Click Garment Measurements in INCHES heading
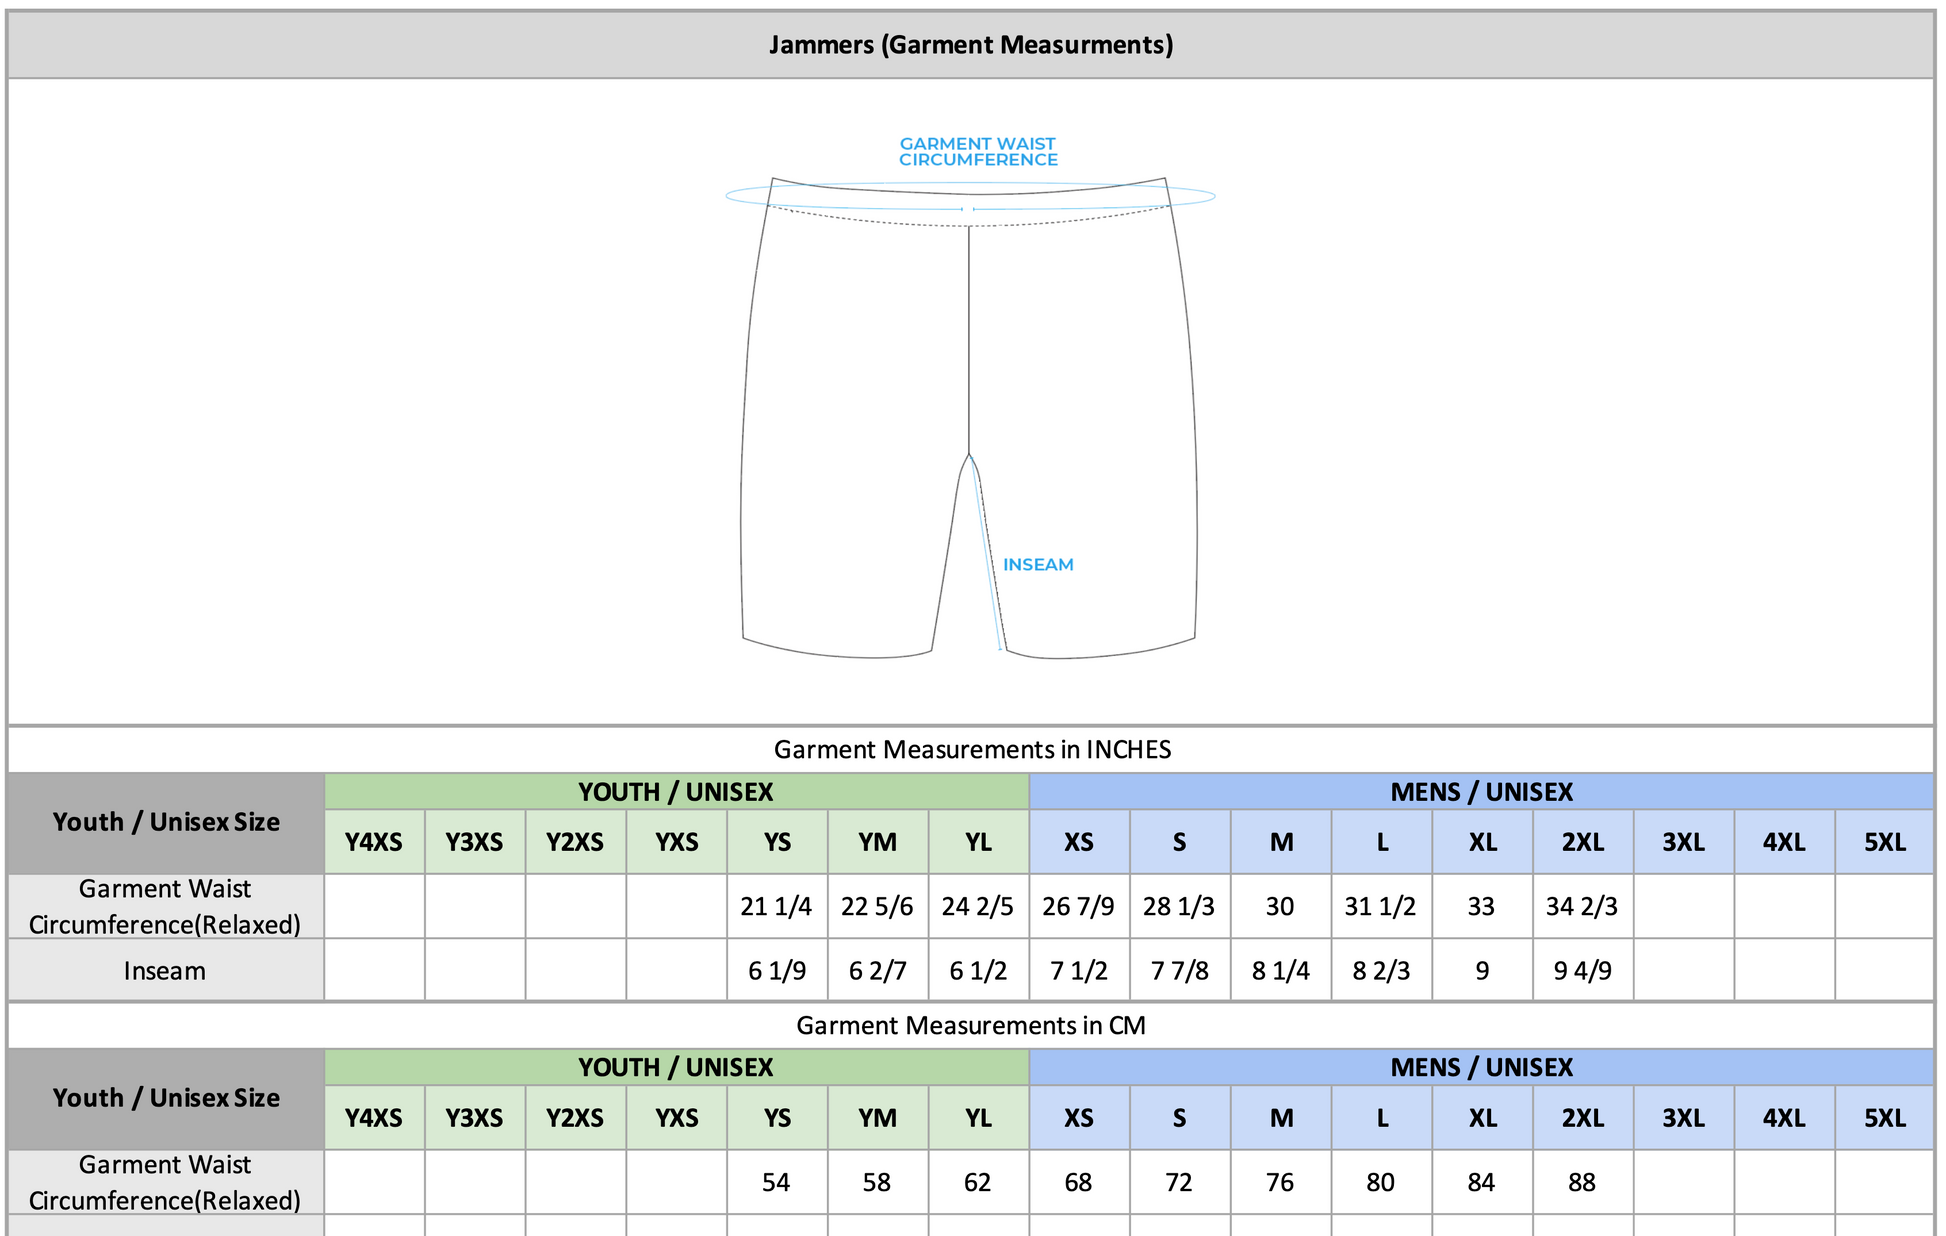The height and width of the screenshot is (1236, 1946). (972, 750)
